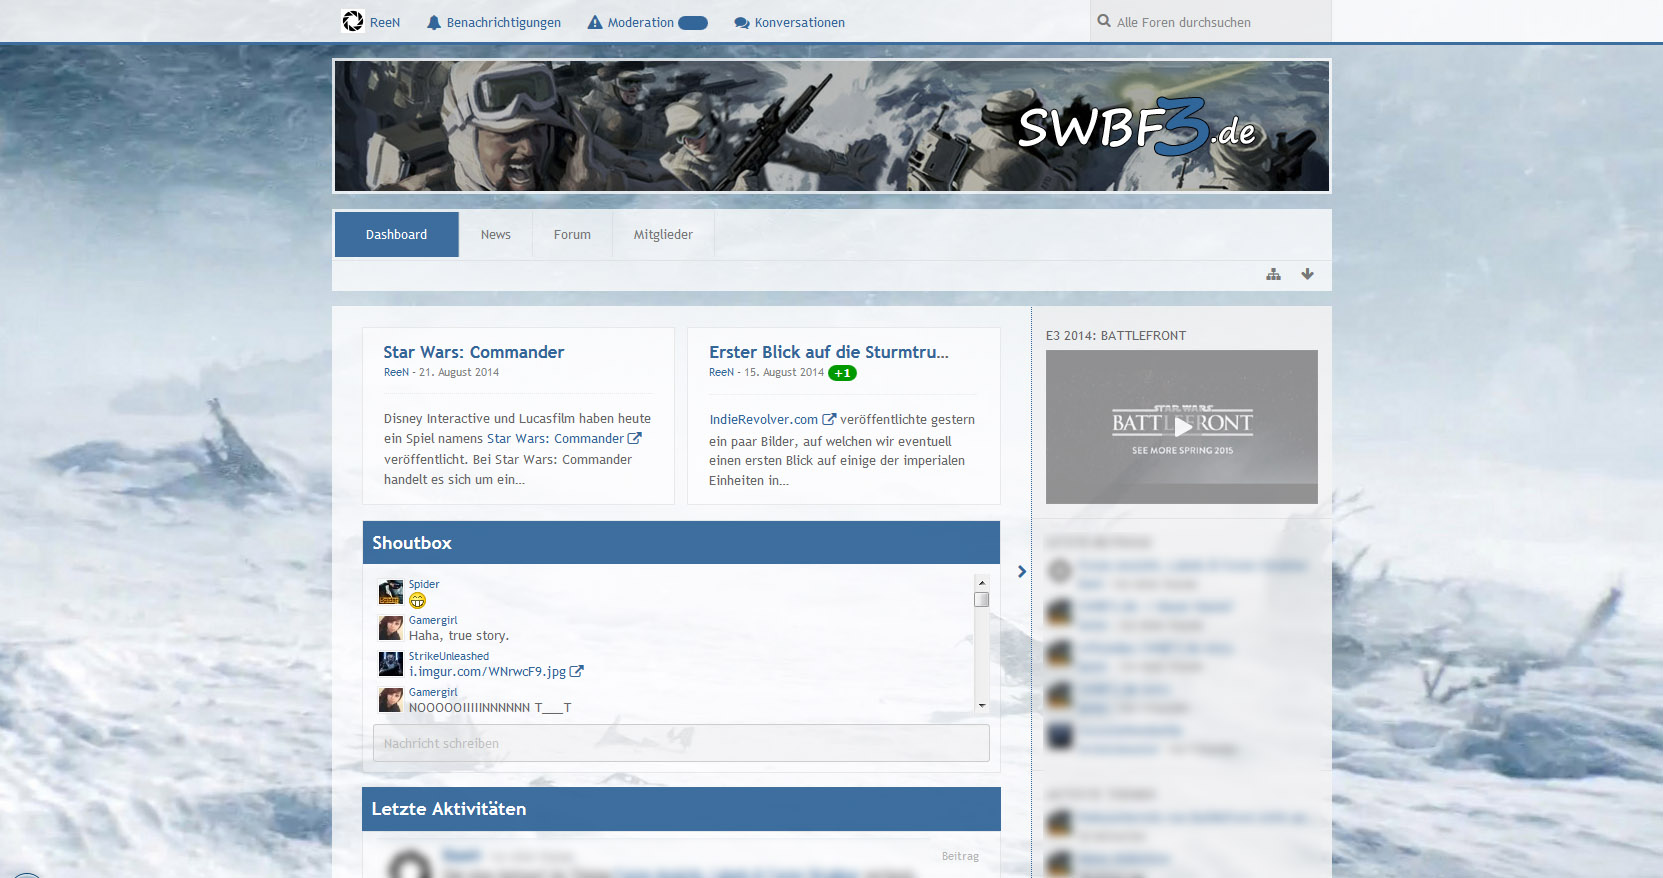
Task: Open StrikeUnleashed's profile
Action: [x=449, y=656]
